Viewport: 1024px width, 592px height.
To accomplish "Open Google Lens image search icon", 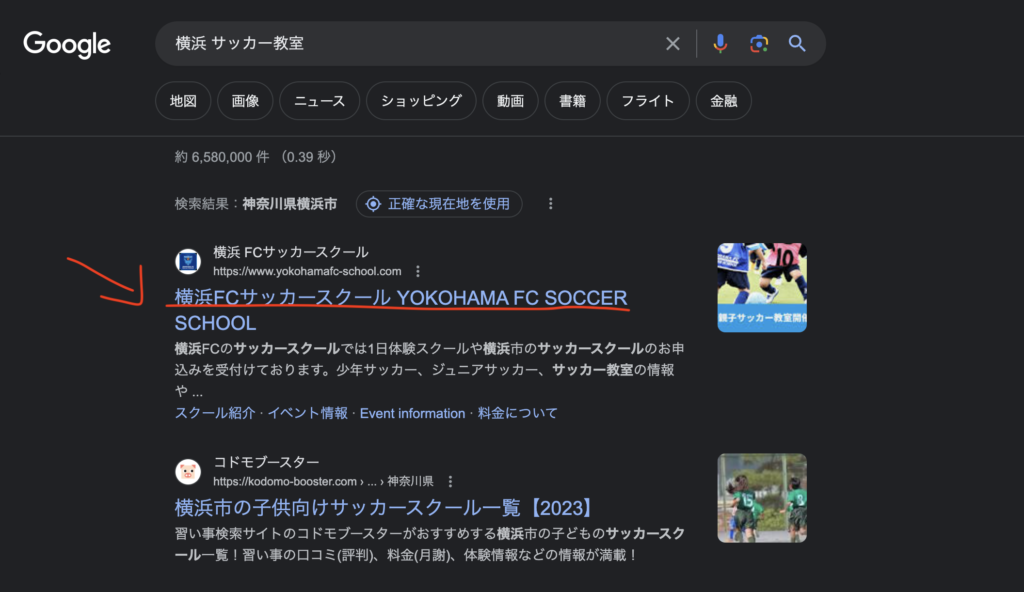I will pyautogui.click(x=758, y=44).
